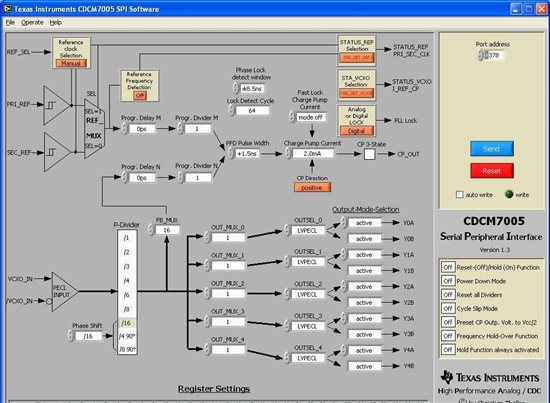Open the OUTSEL_3 LVPECL dropdown
The image size is (550, 403).
tap(307, 327)
